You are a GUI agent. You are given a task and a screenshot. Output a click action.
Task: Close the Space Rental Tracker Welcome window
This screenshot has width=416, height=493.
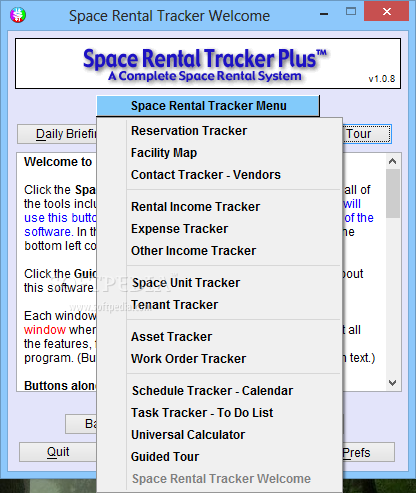387,12
